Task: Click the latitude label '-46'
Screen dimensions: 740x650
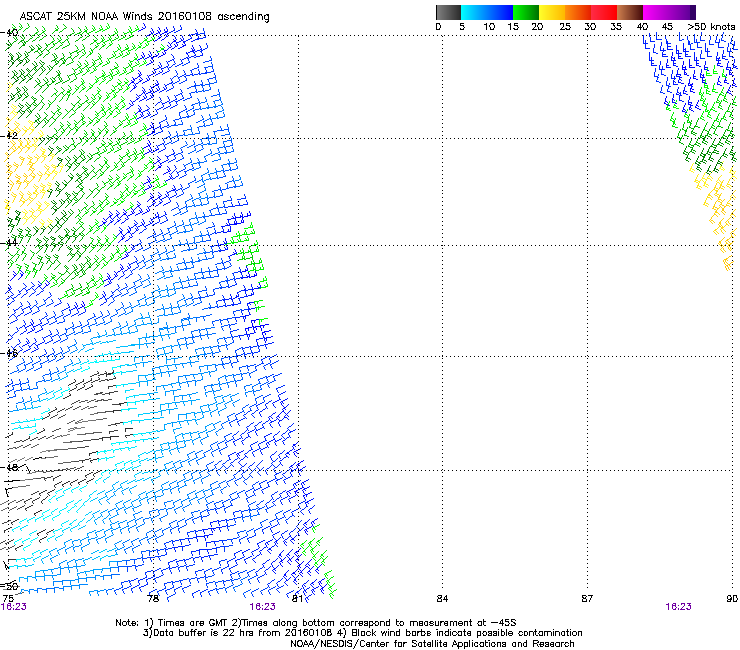Action: coord(9,353)
